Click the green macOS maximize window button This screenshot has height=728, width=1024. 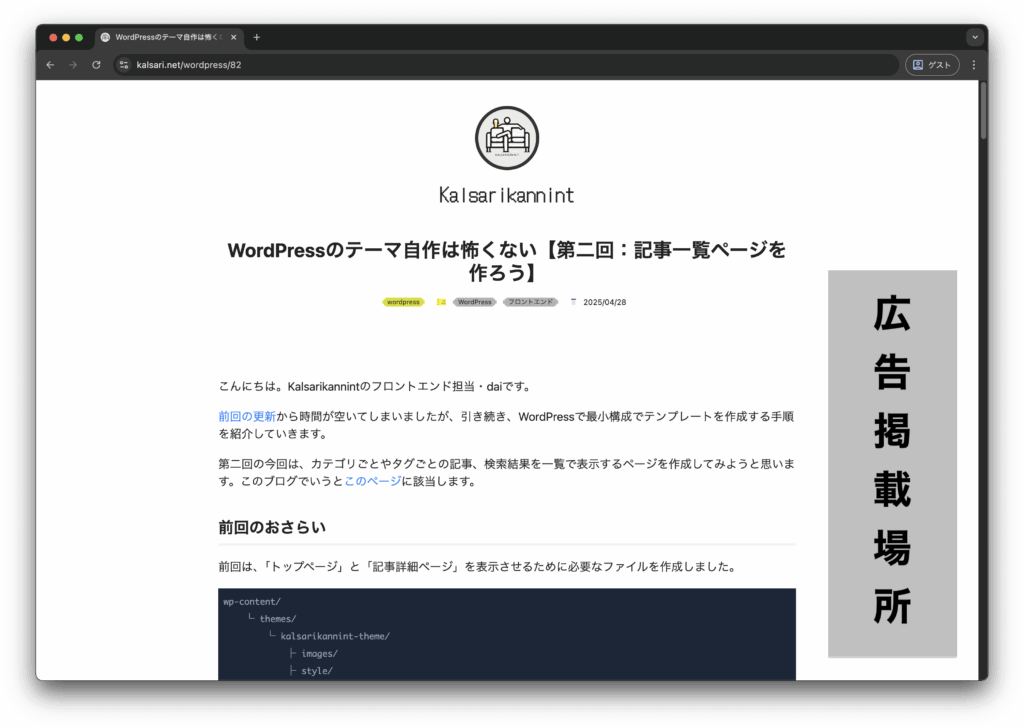point(79,37)
